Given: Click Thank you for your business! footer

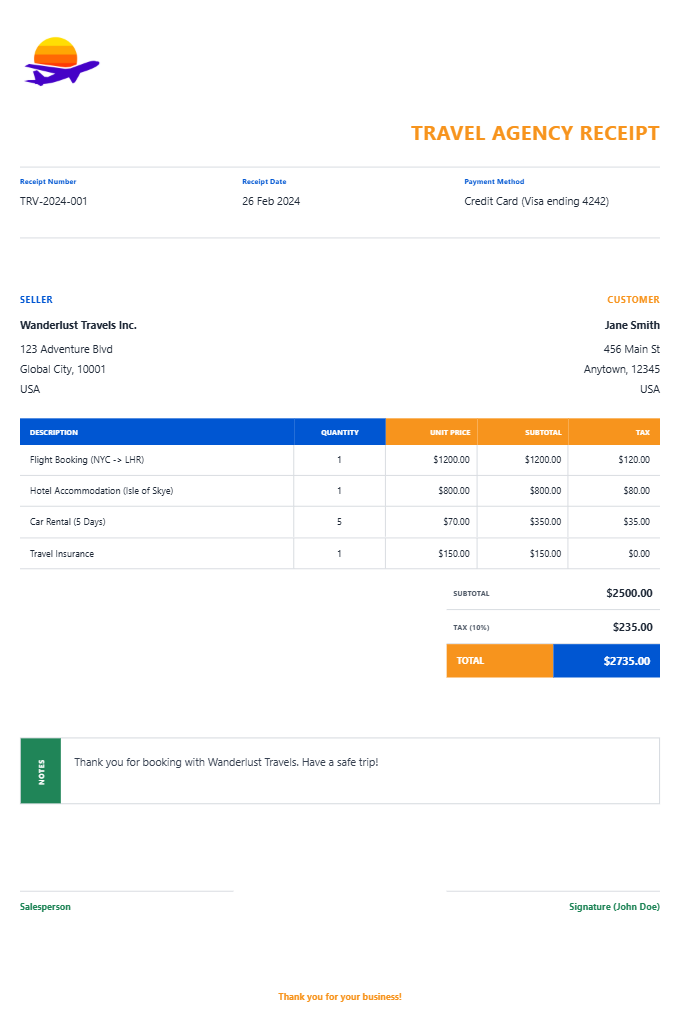Looking at the screenshot, I should point(340,997).
